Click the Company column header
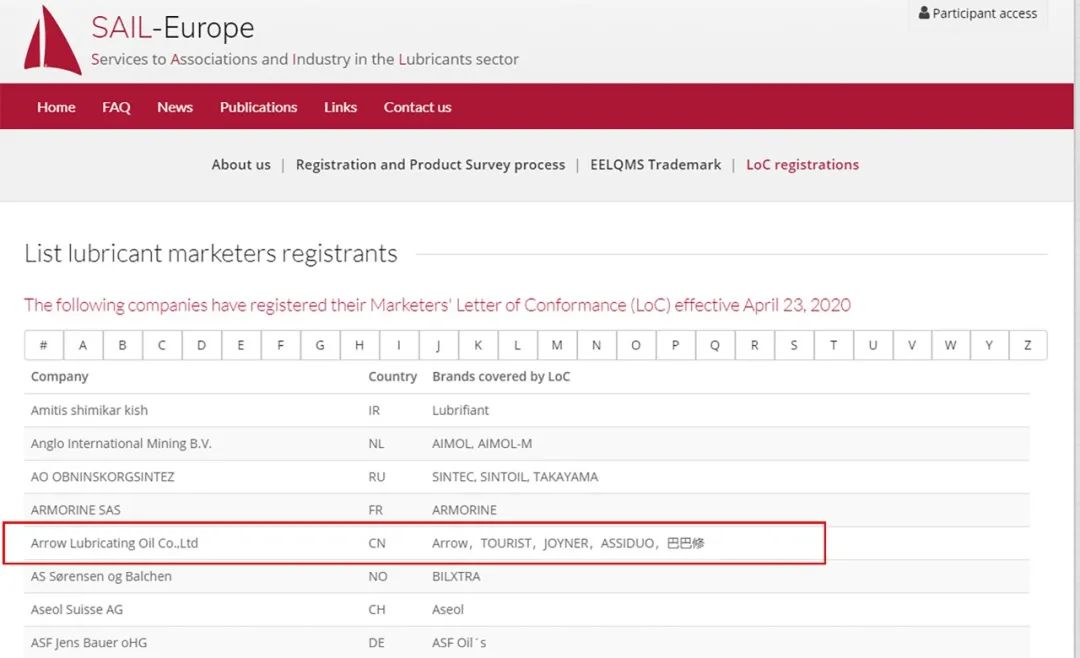This screenshot has width=1080, height=658. click(x=60, y=377)
